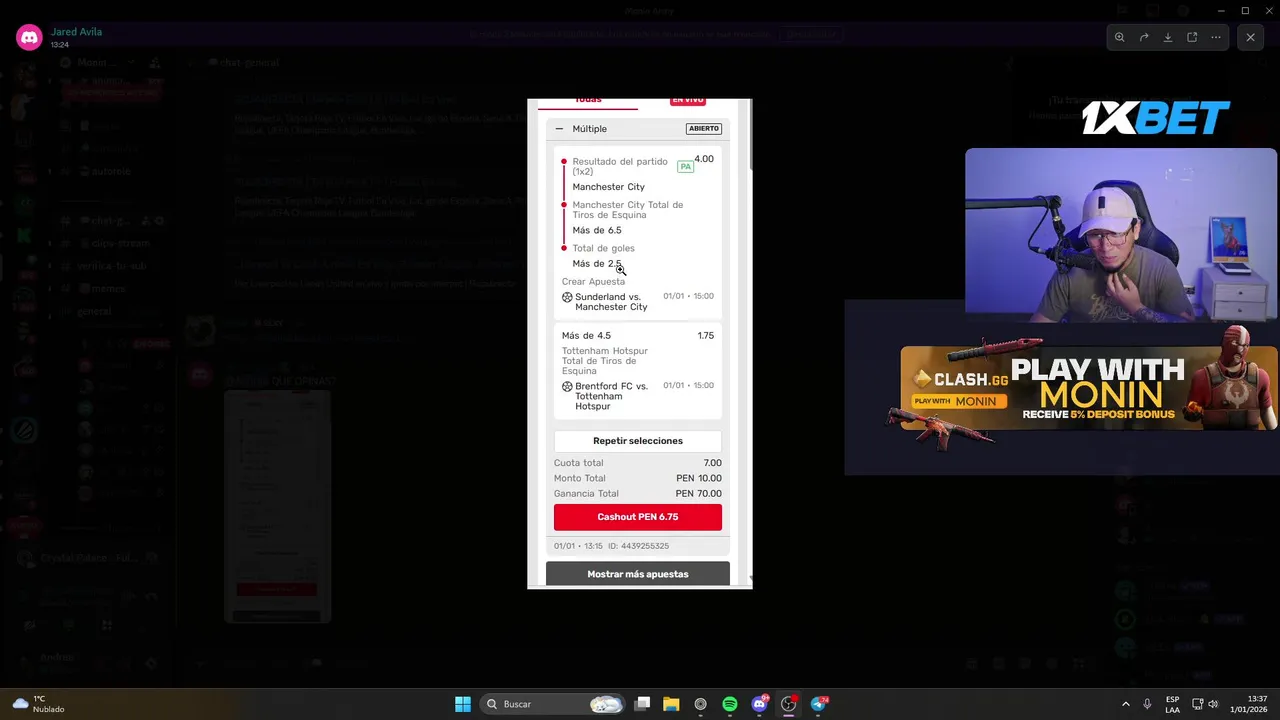Click the Manchester City selection text
This screenshot has height=720, width=1280.
click(x=608, y=187)
